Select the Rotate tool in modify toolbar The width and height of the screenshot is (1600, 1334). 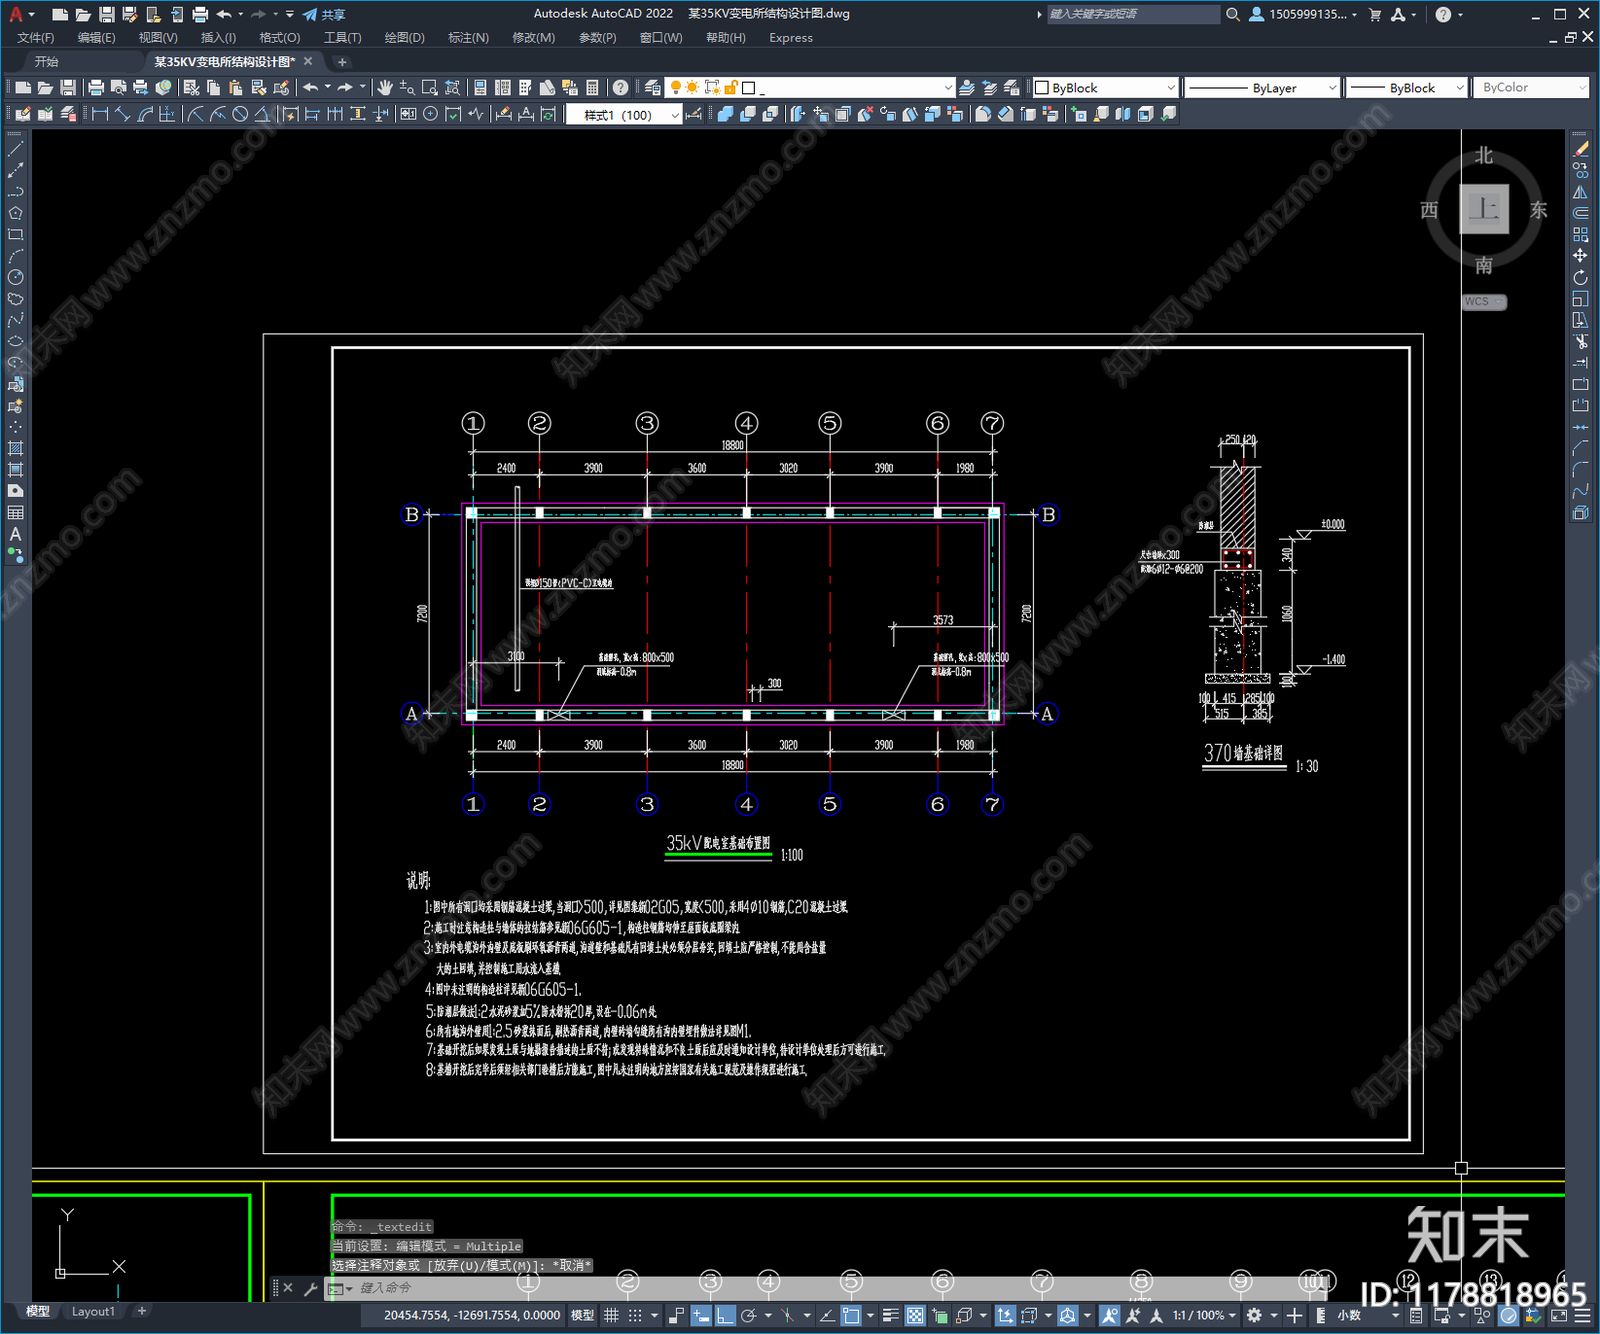[x=1580, y=277]
